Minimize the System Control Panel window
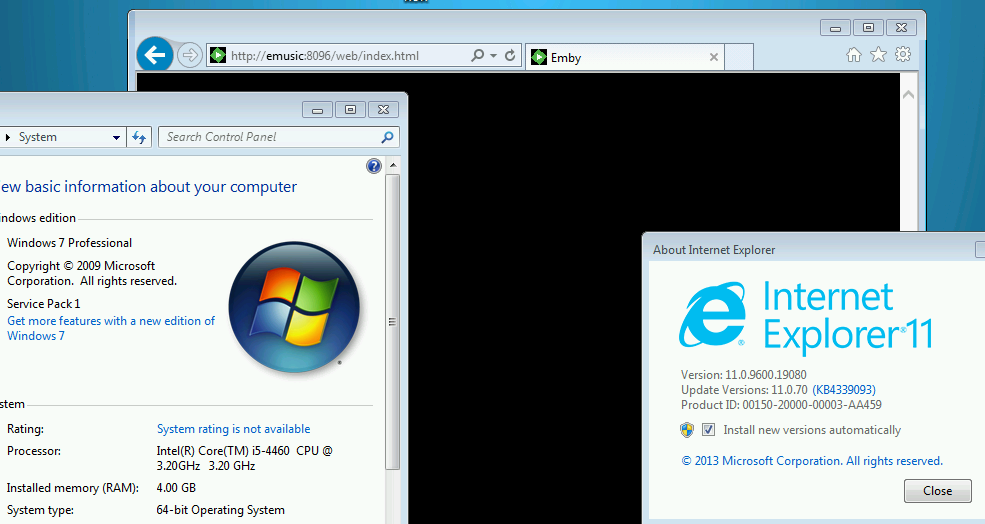Image resolution: width=985 pixels, height=524 pixels. [317, 110]
